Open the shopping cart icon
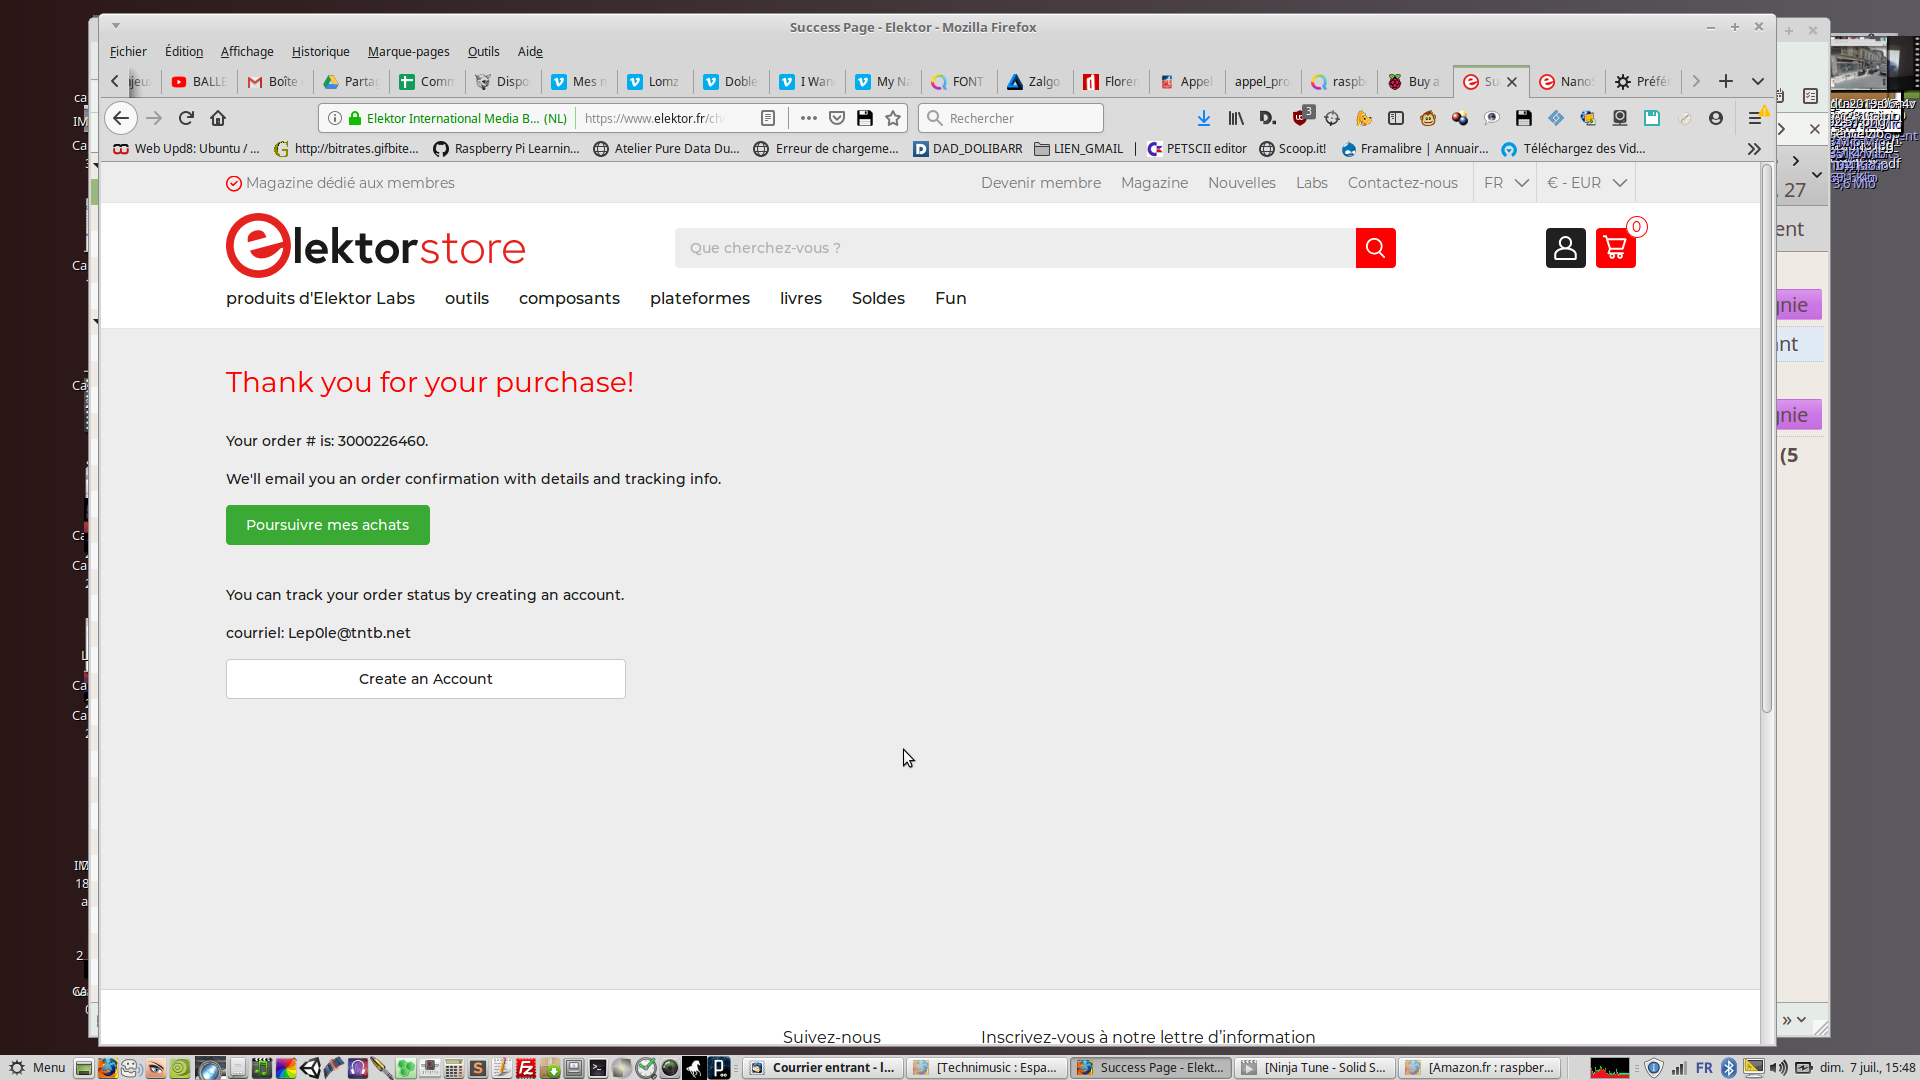Image resolution: width=1920 pixels, height=1080 pixels. [1615, 248]
